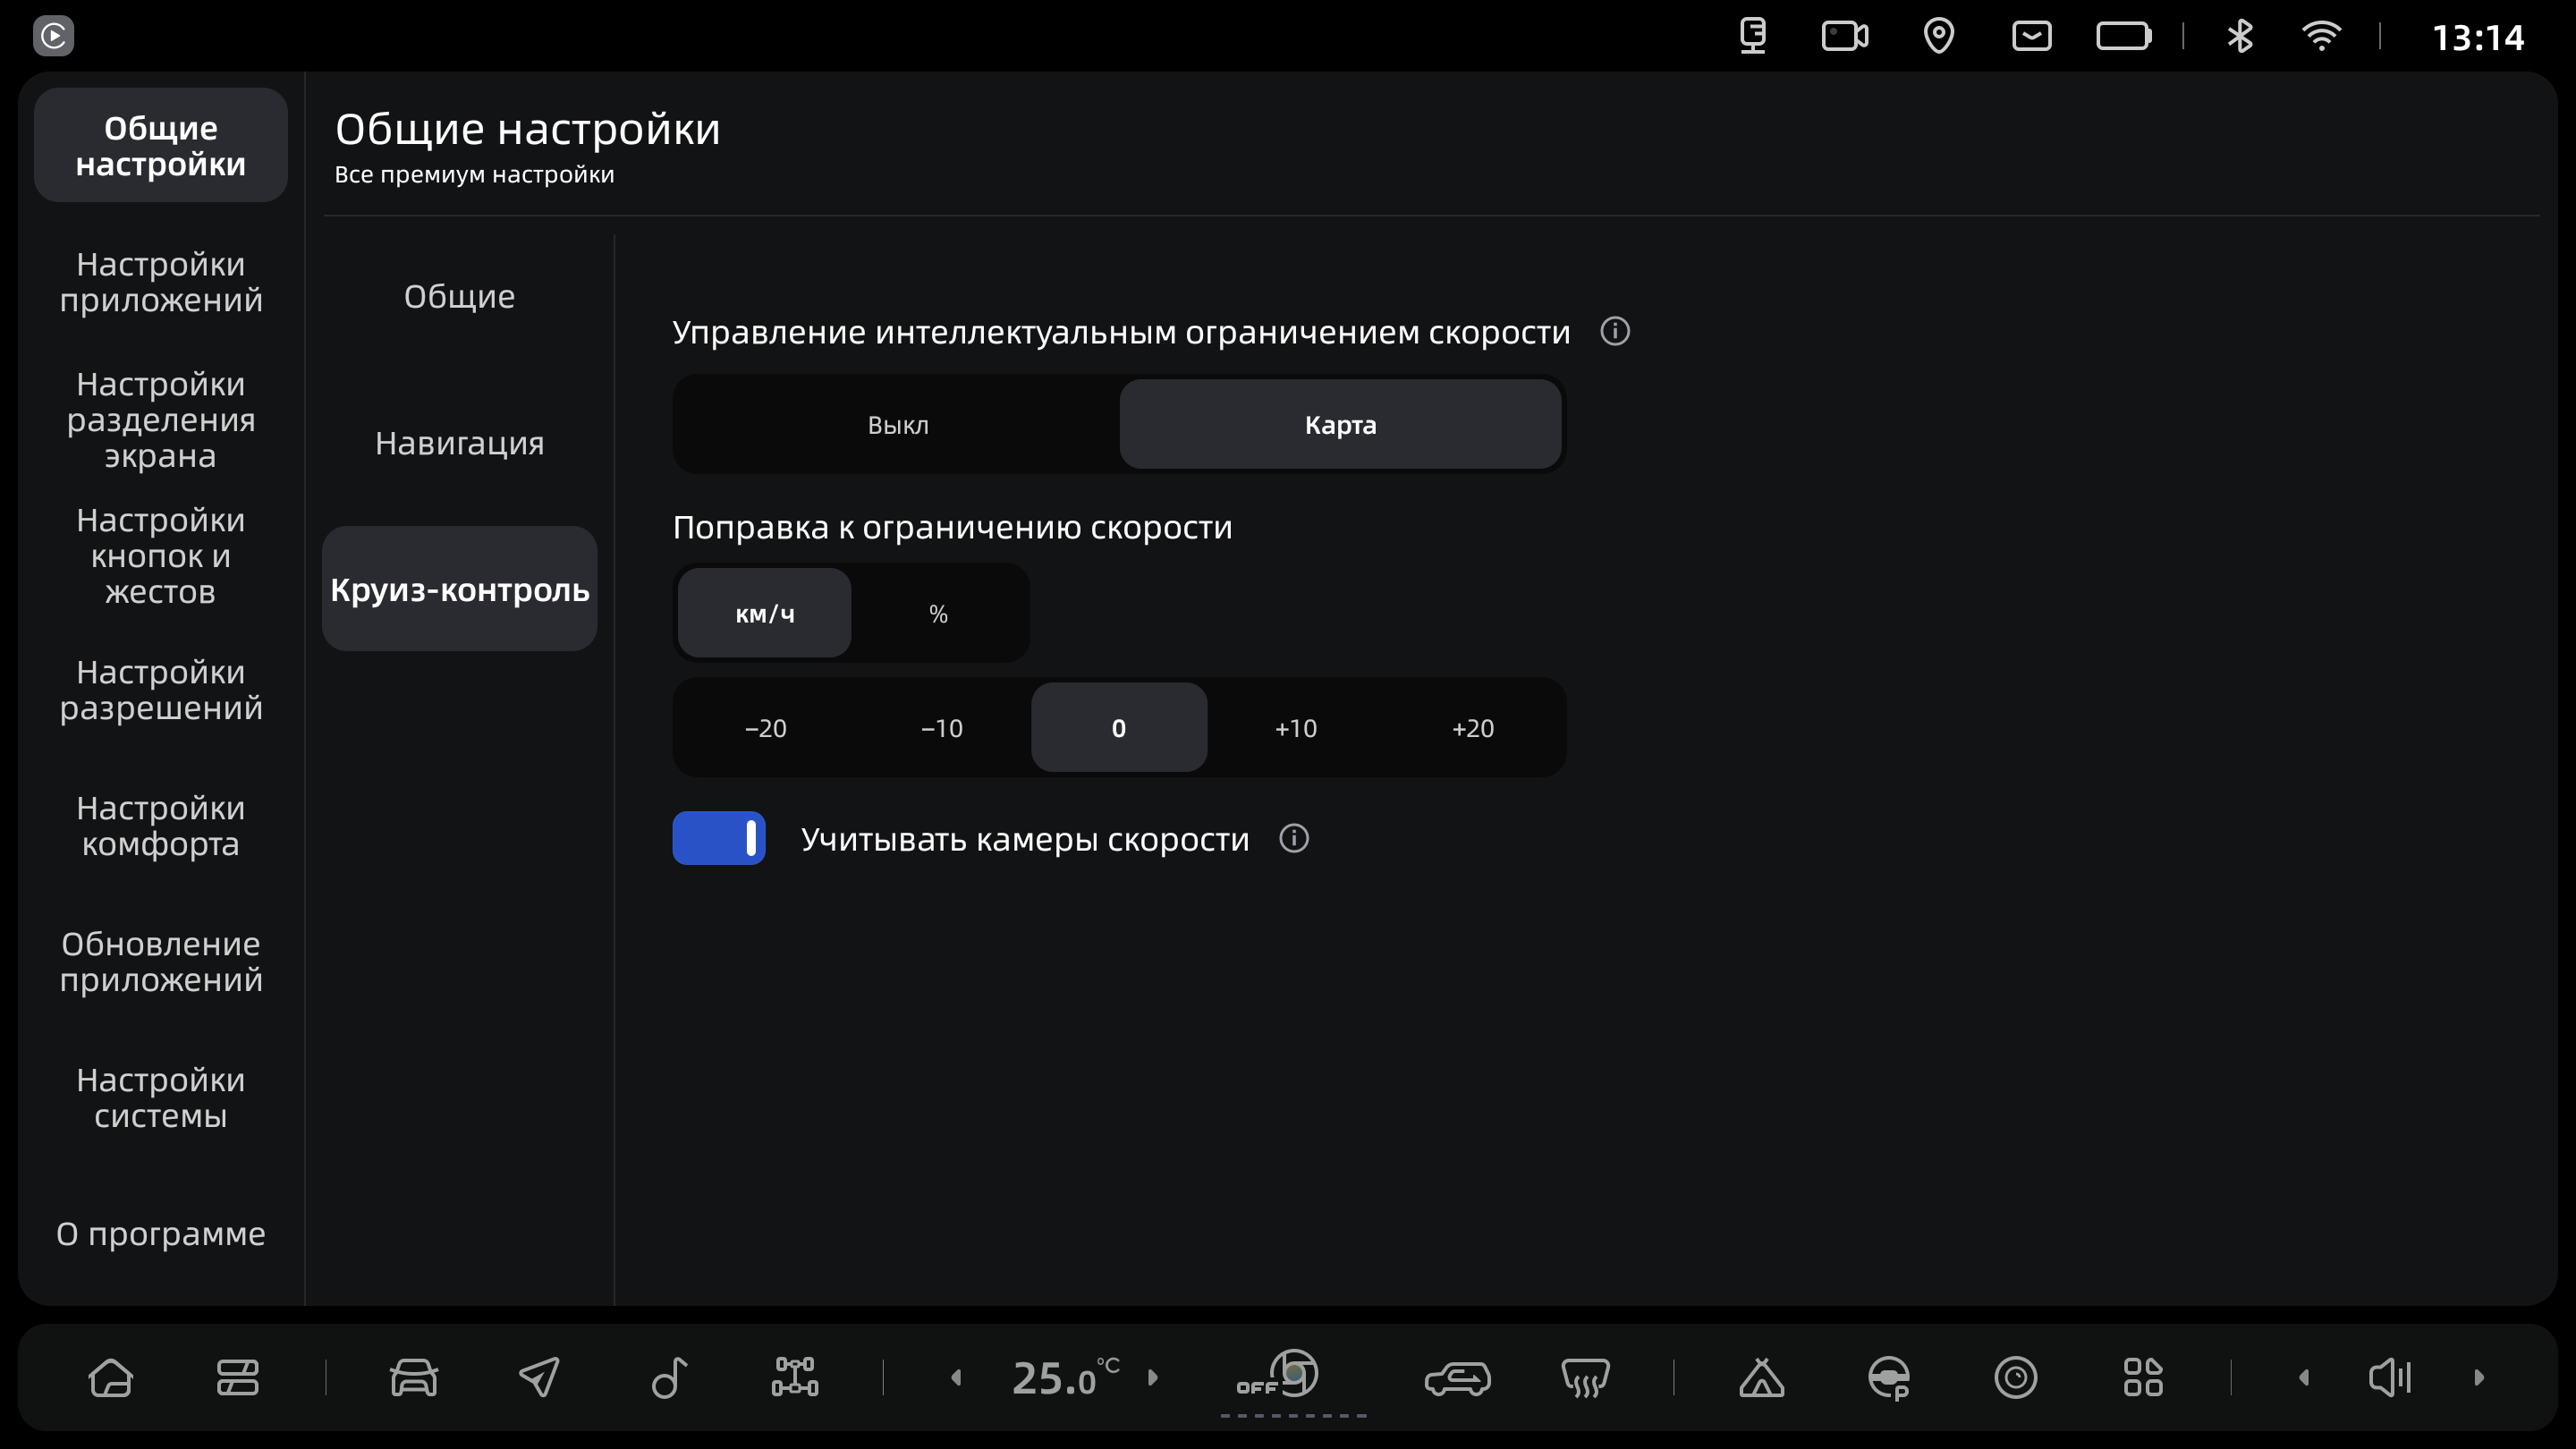2576x1449 pixels.
Task: Open 'Обновление приложений' sidebar section
Action: tap(161, 962)
